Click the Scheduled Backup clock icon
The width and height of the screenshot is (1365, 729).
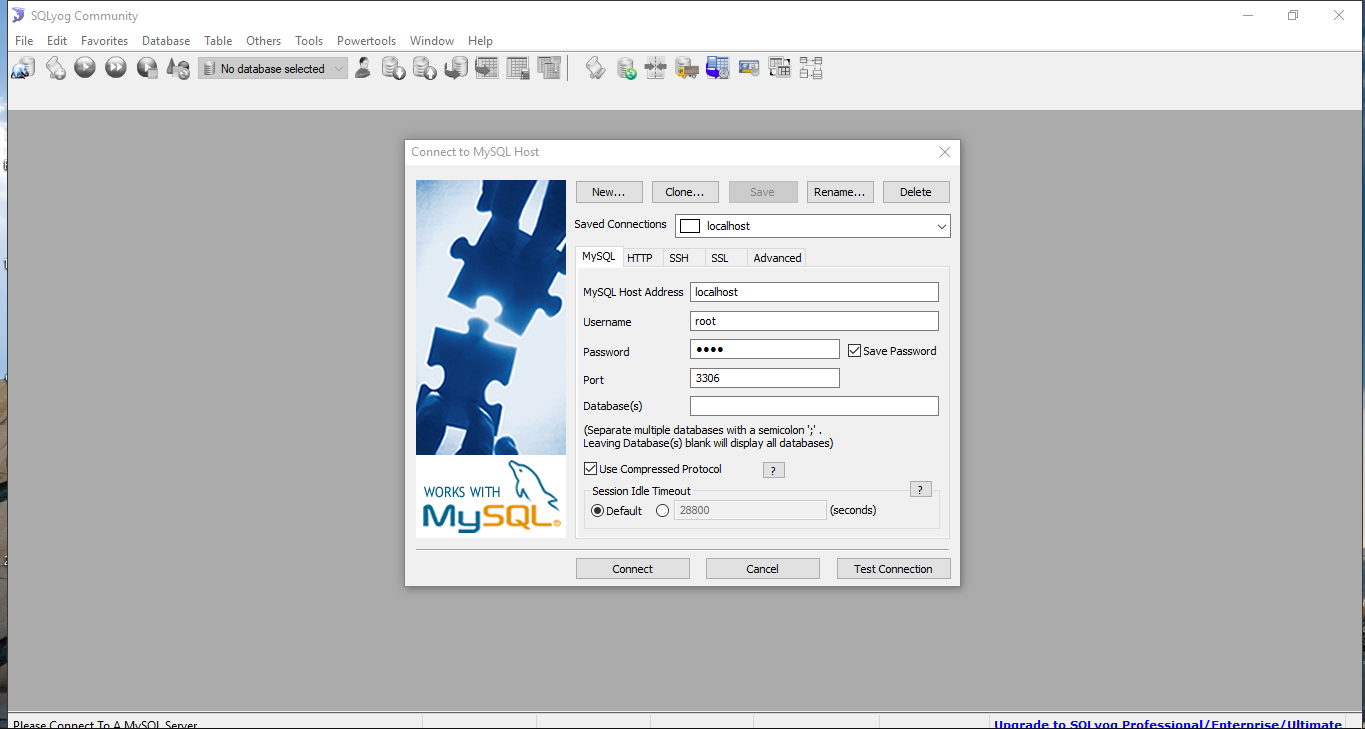[x=718, y=68]
